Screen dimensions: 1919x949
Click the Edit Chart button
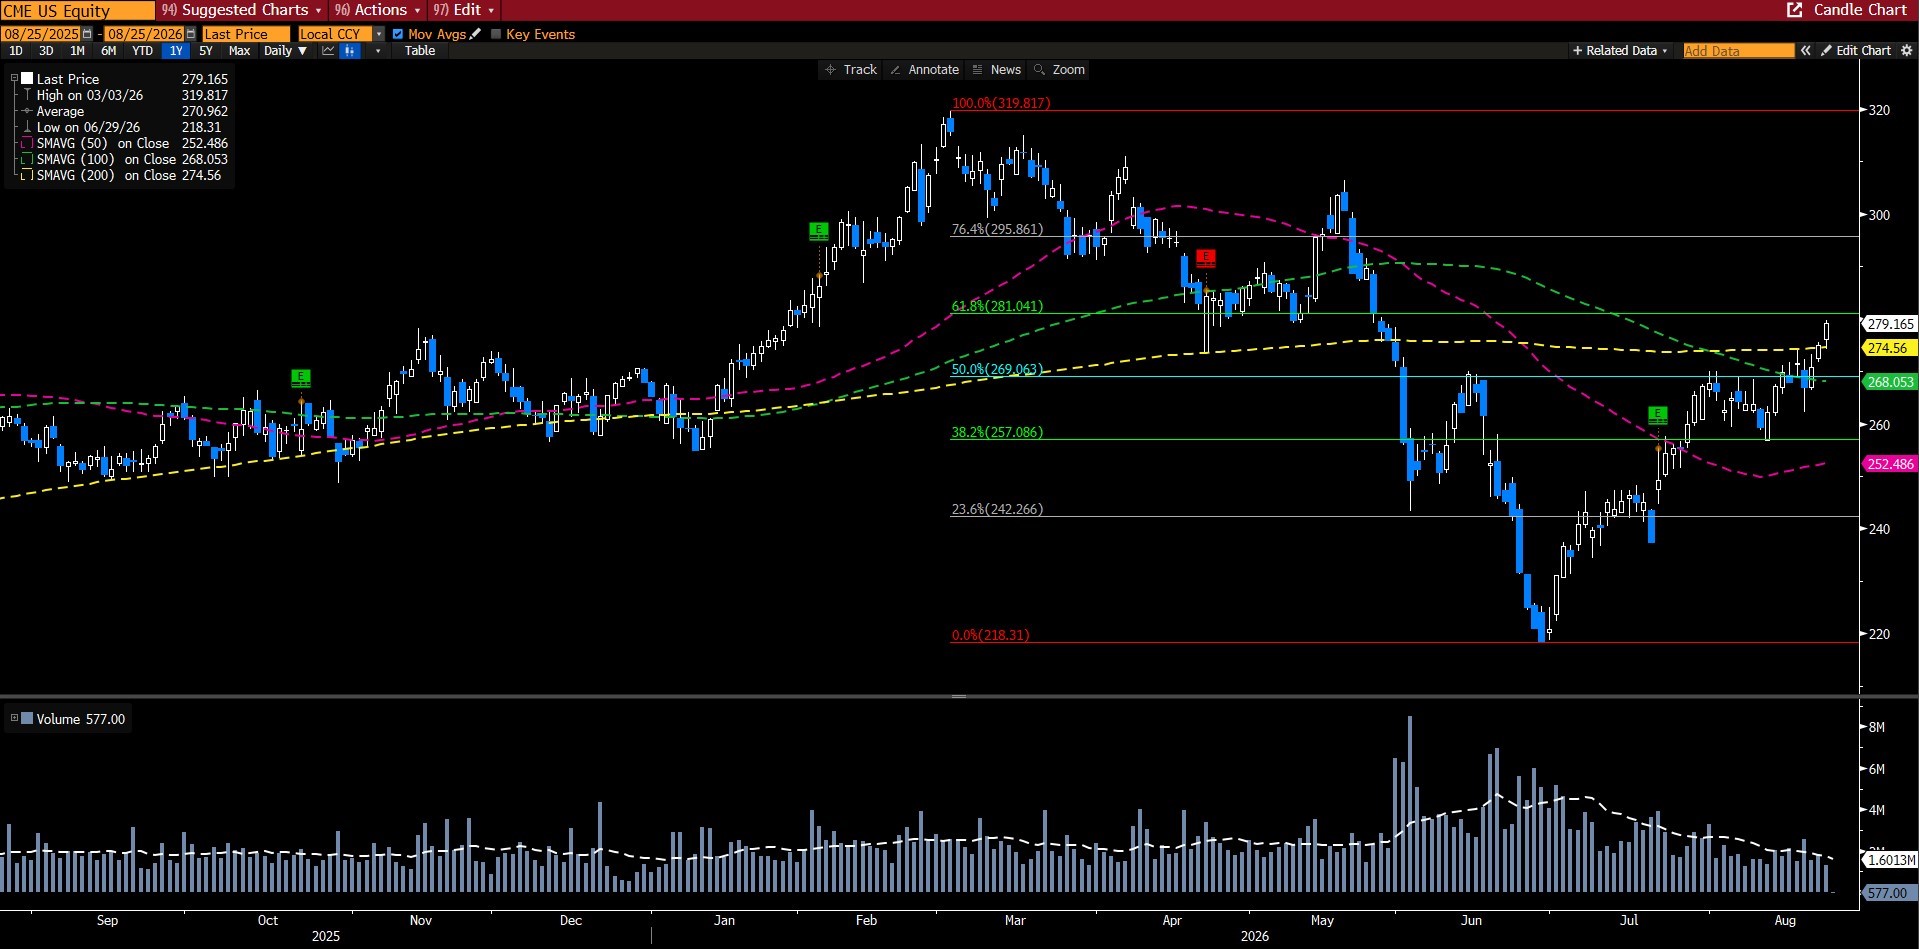tap(1856, 51)
